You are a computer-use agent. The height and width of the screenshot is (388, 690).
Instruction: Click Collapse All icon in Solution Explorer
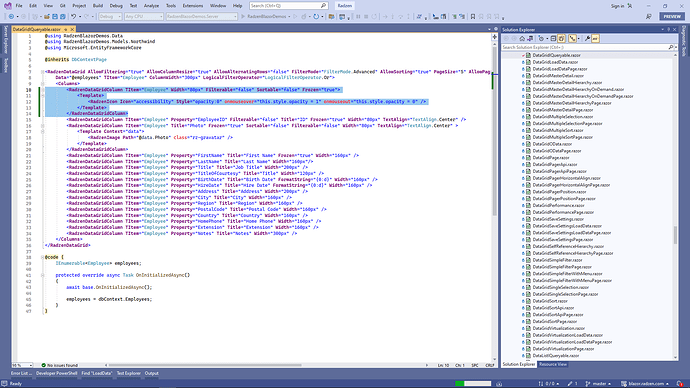[x=553, y=39]
